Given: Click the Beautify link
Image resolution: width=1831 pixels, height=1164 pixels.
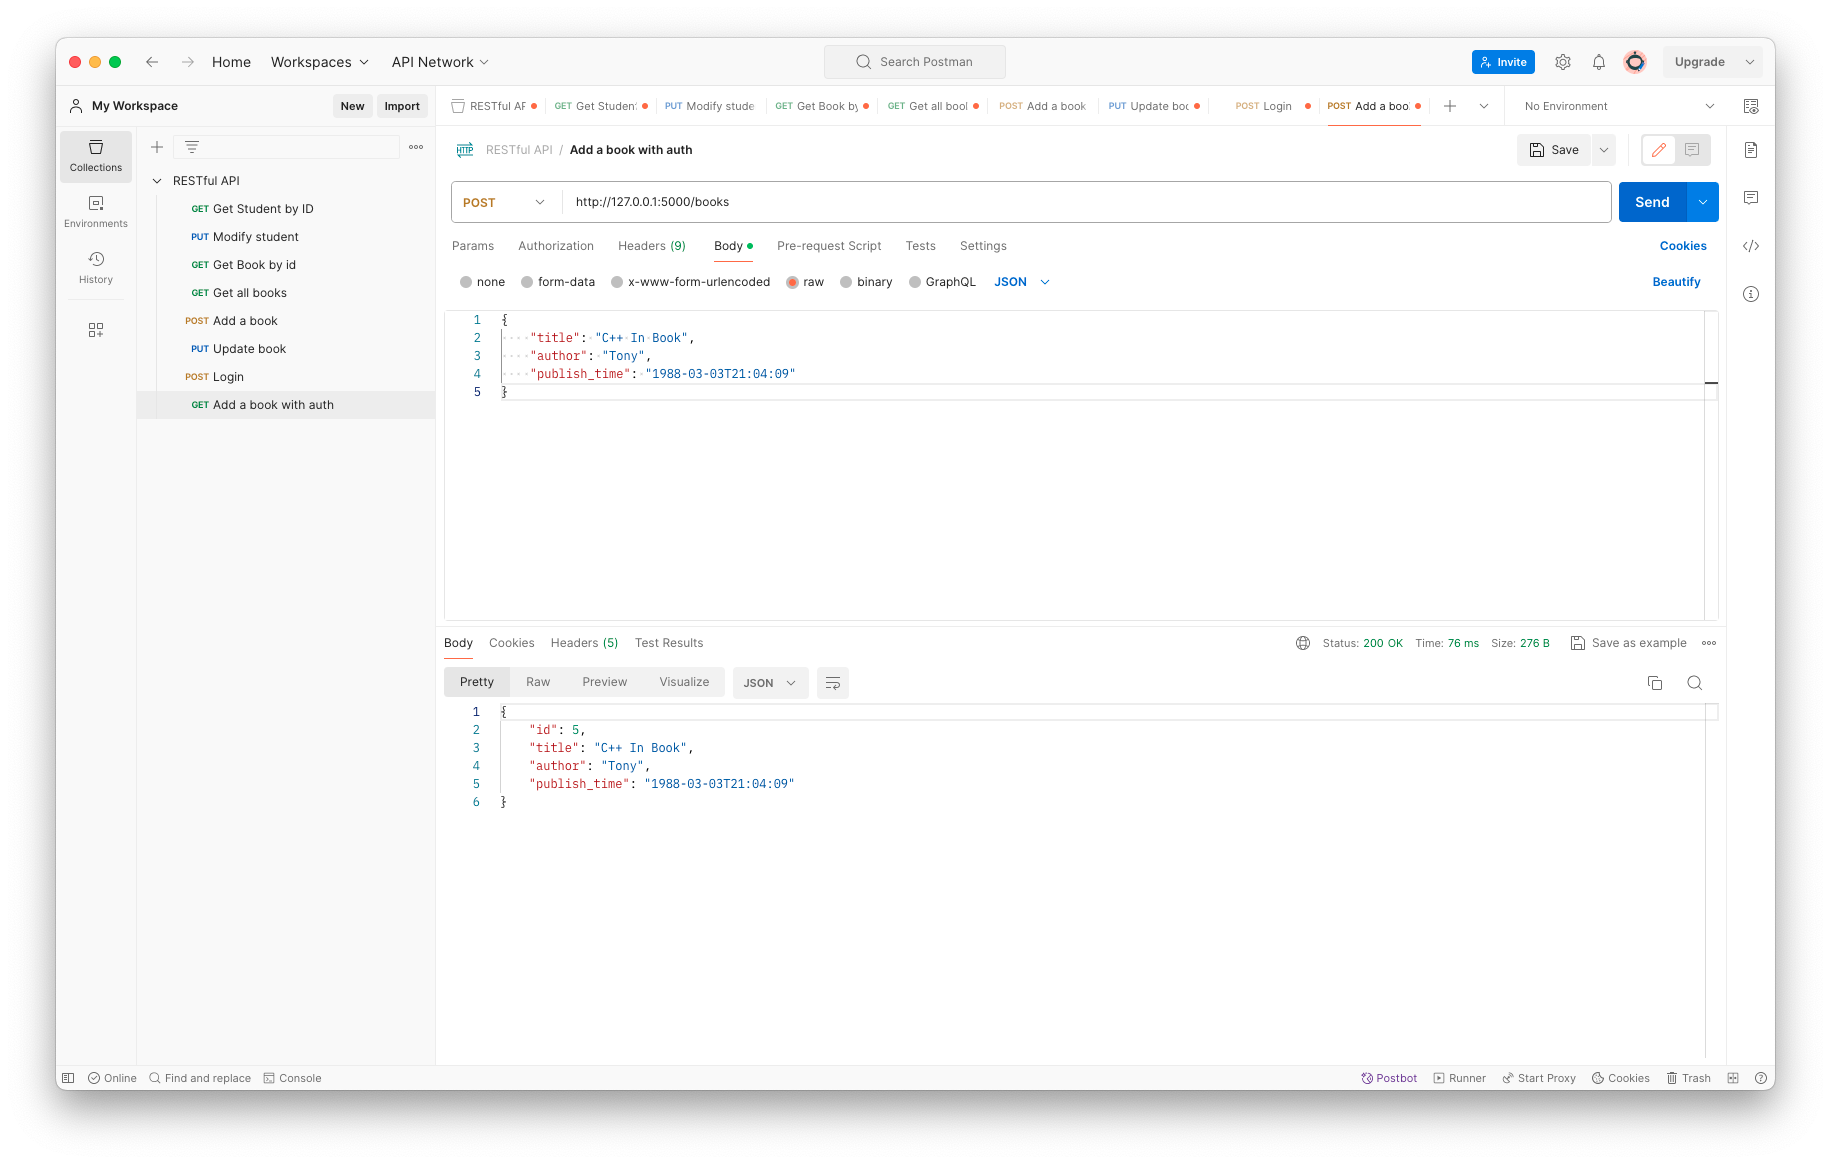Looking at the screenshot, I should tap(1676, 282).
